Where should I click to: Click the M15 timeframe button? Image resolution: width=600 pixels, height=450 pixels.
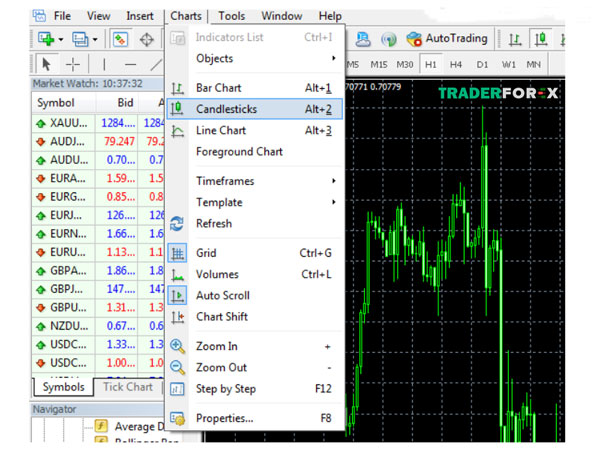[x=378, y=65]
